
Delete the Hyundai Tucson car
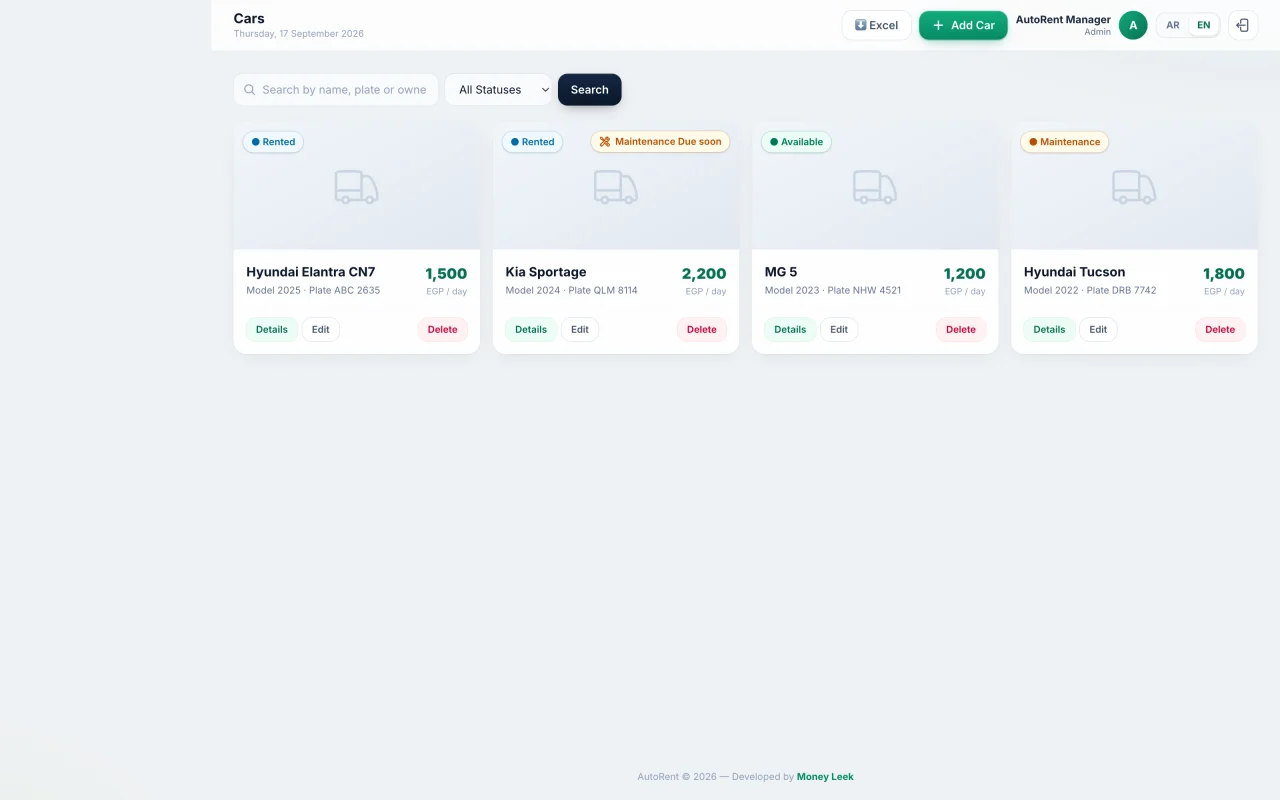[1220, 330]
